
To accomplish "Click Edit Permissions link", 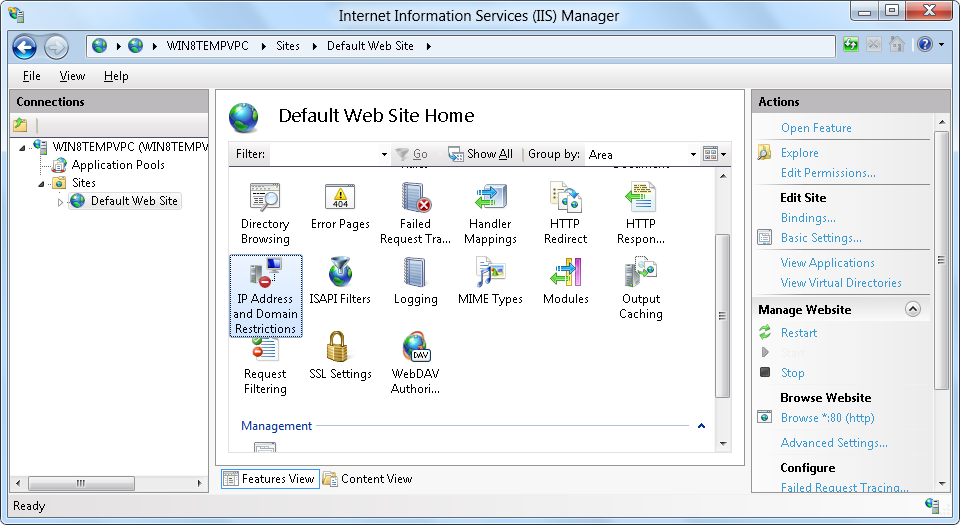I will pos(828,173).
